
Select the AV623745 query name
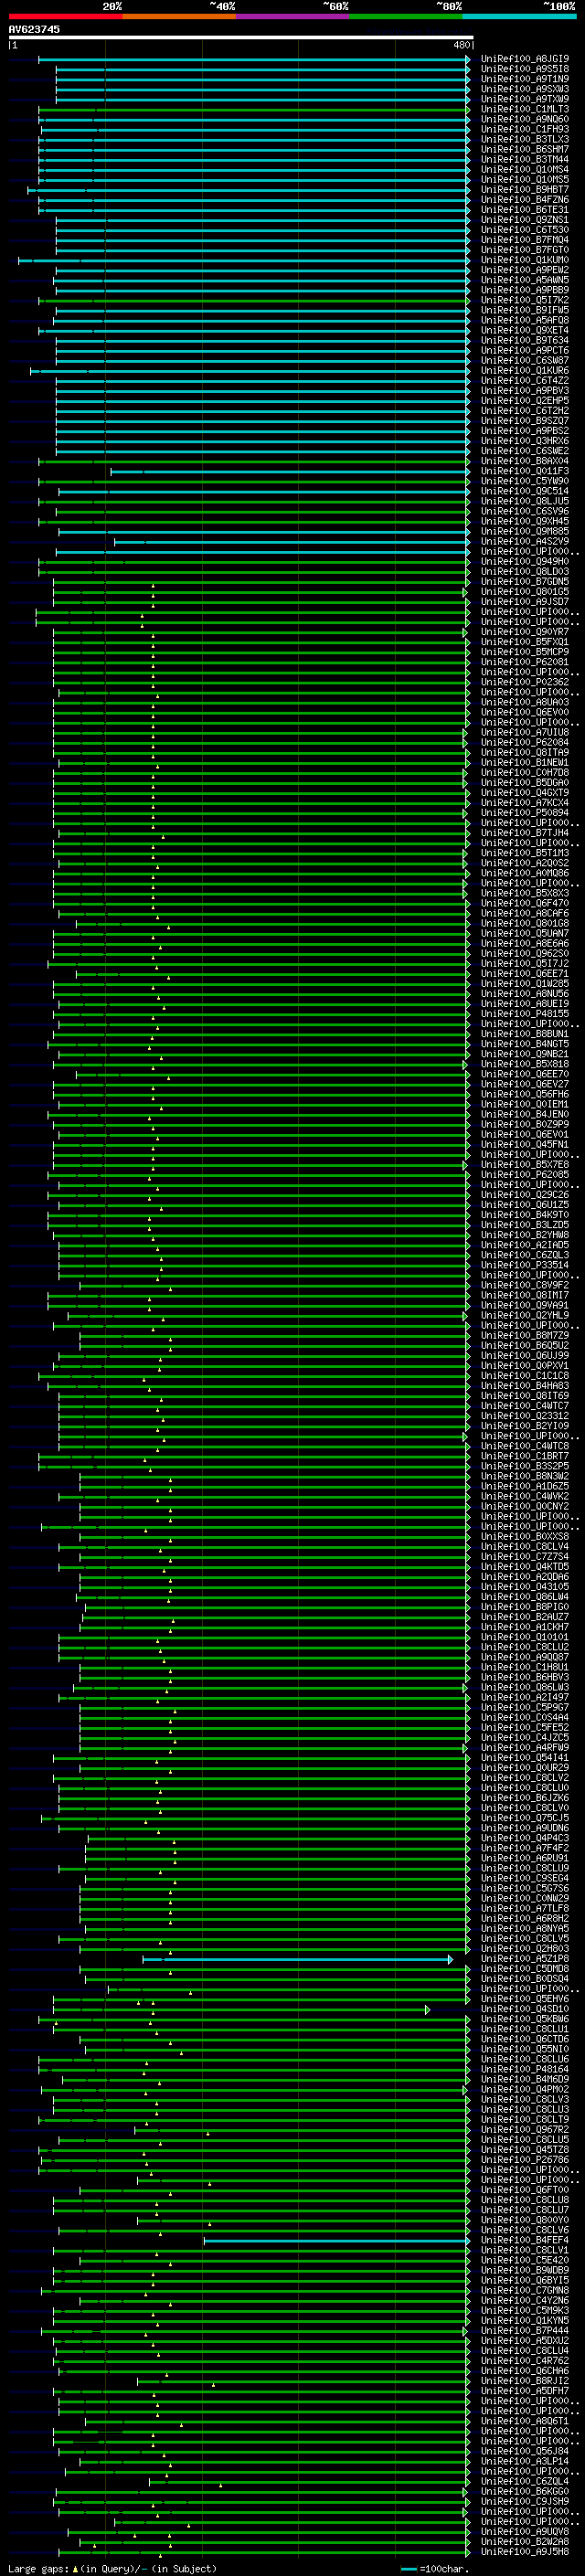tap(34, 30)
